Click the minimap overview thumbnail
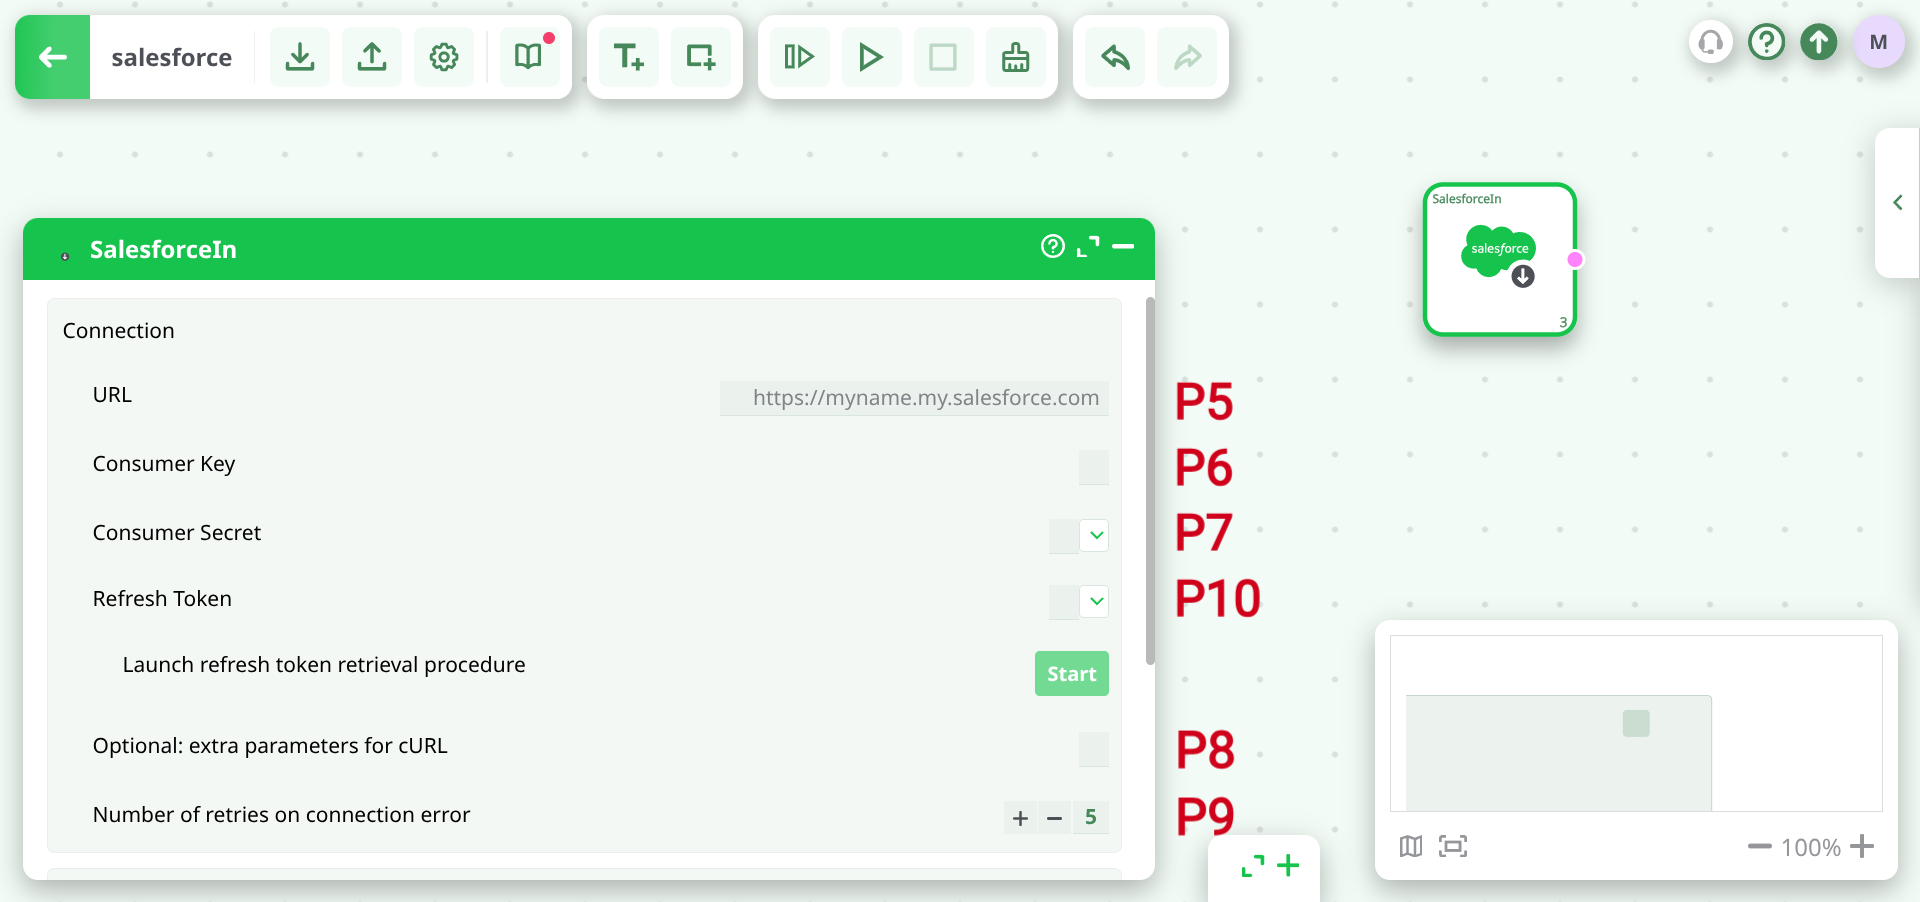The height and width of the screenshot is (902, 1920). tap(1636, 723)
